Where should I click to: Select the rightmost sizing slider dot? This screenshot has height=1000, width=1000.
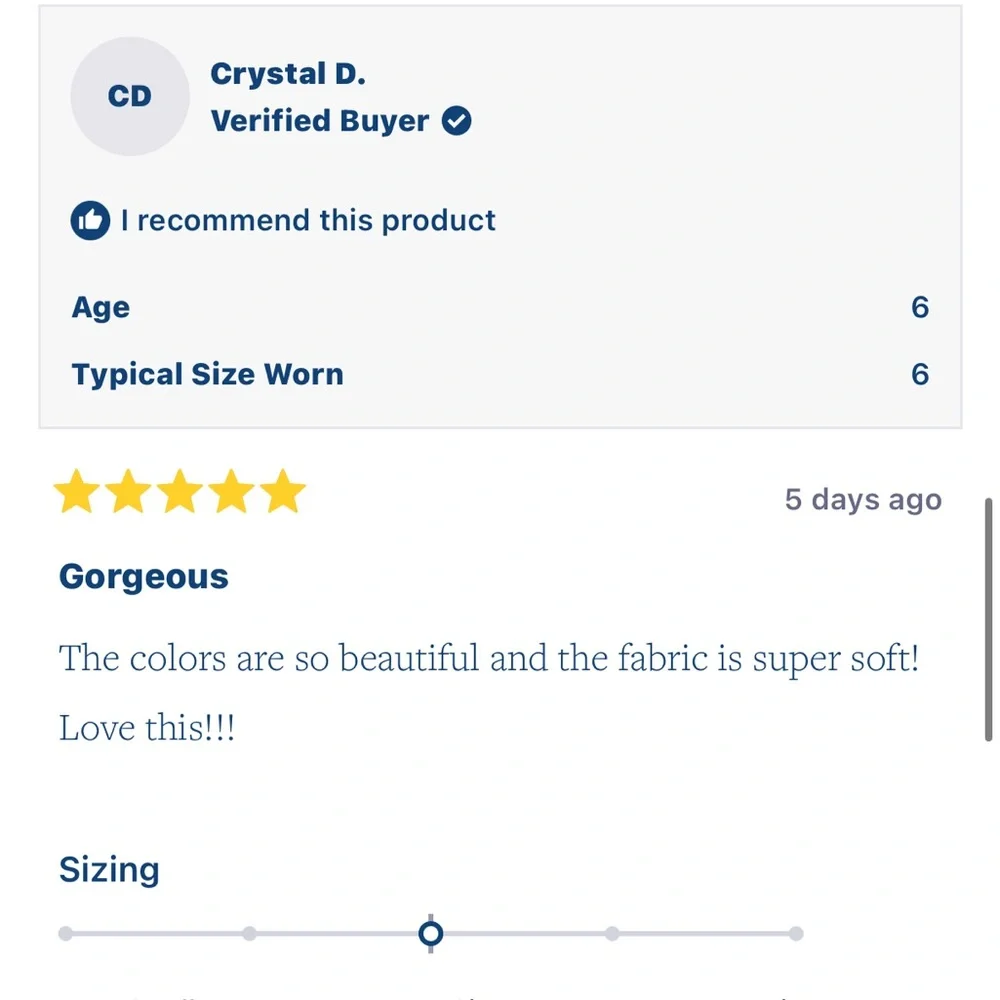coord(795,934)
